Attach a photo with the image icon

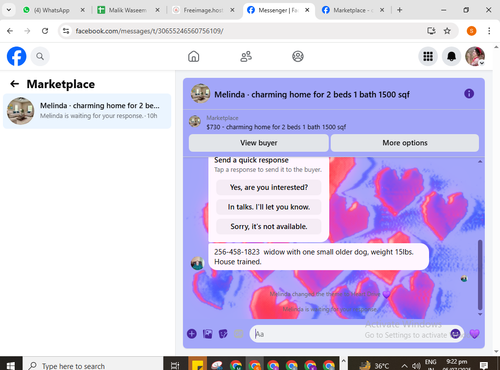(x=207, y=334)
